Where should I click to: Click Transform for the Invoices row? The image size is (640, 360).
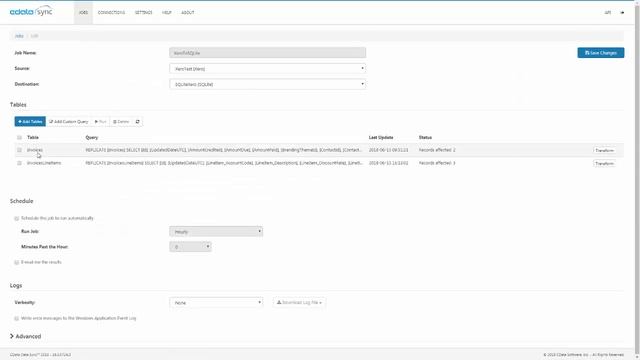(x=604, y=150)
